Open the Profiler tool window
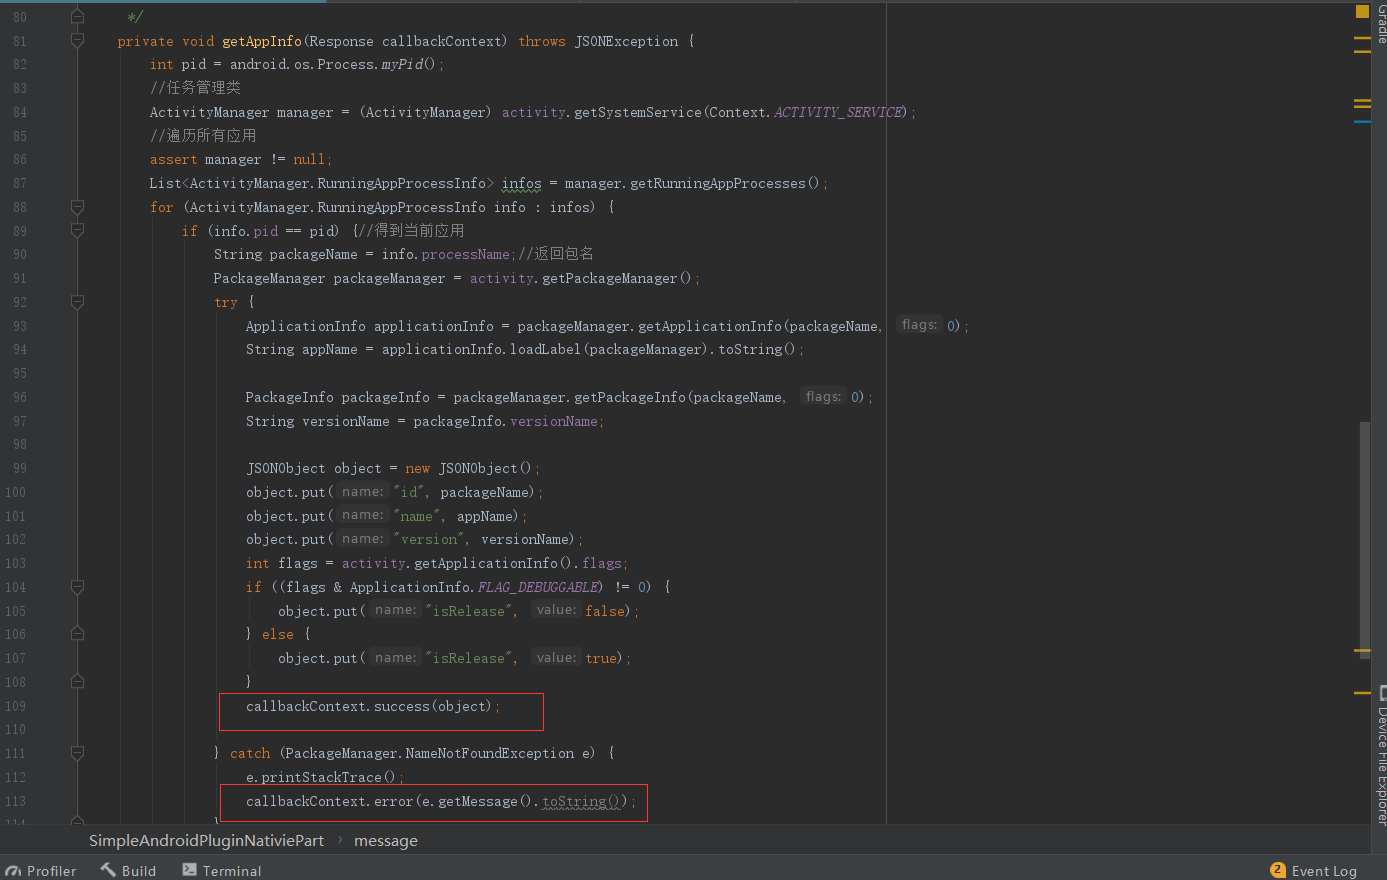The height and width of the screenshot is (880, 1387). 41,871
